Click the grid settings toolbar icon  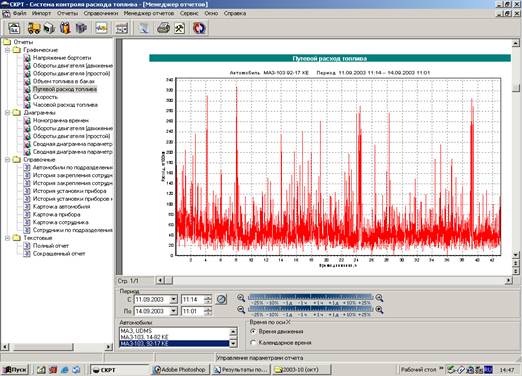(121, 28)
